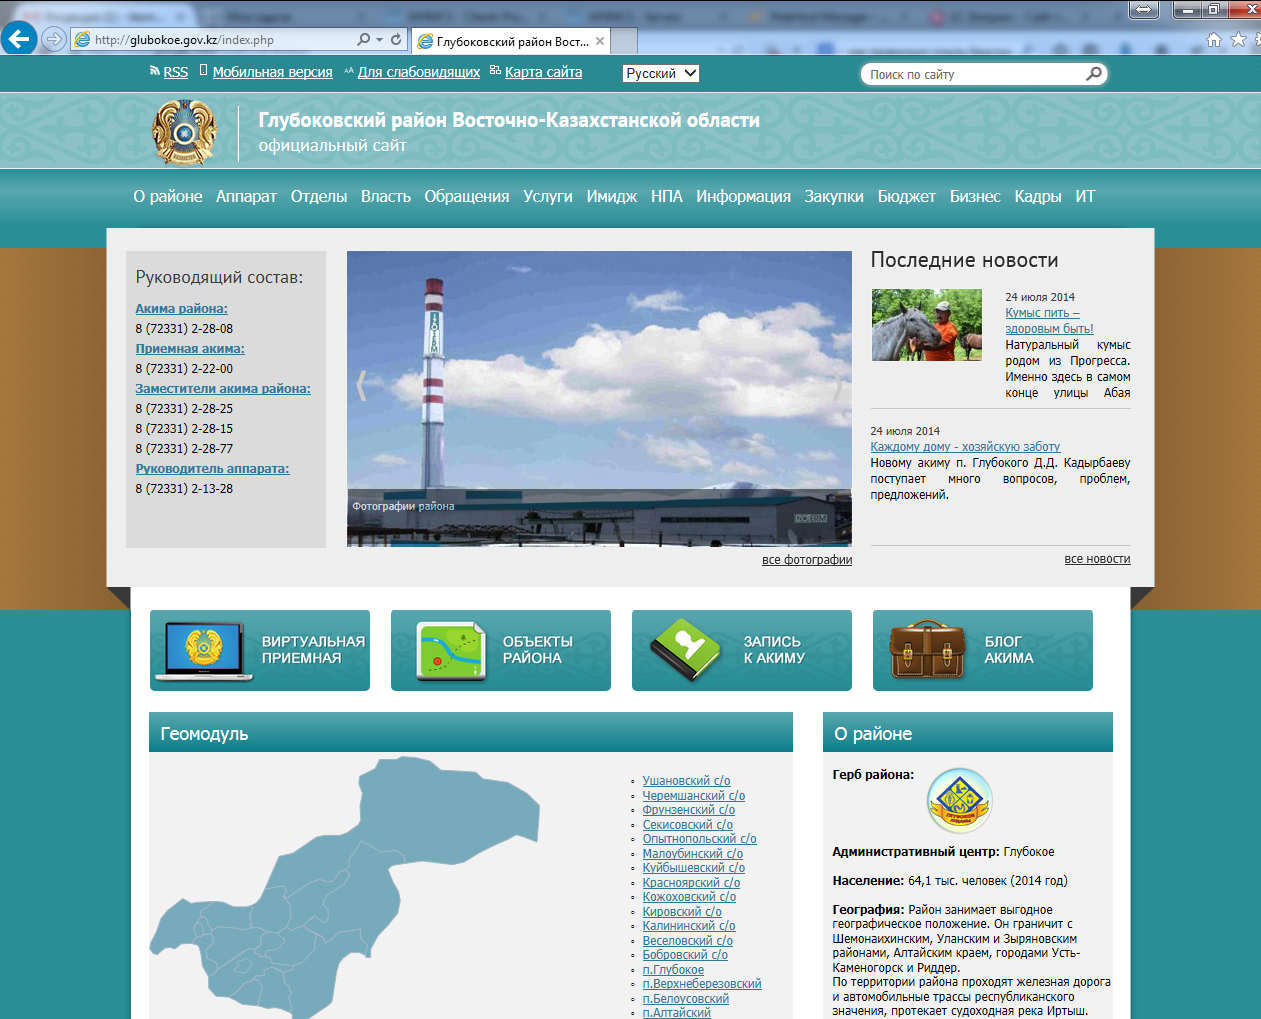
Task: Open Для слабовидящих link
Action: (x=419, y=72)
